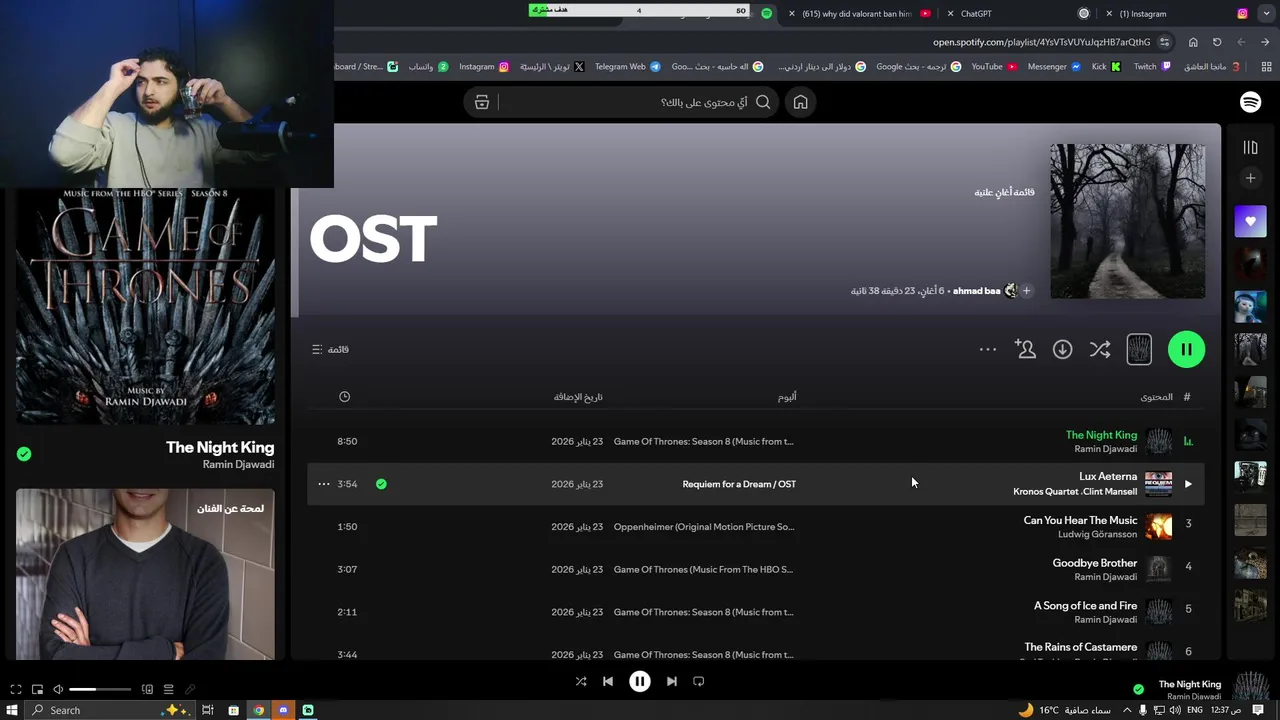Open Requiem for a Dream / OST album link
1280x720 pixels.
tap(739, 484)
